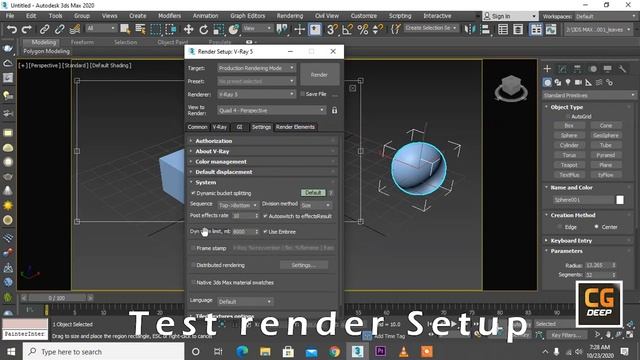Choose the Bind to Space Warp tool

75,29
